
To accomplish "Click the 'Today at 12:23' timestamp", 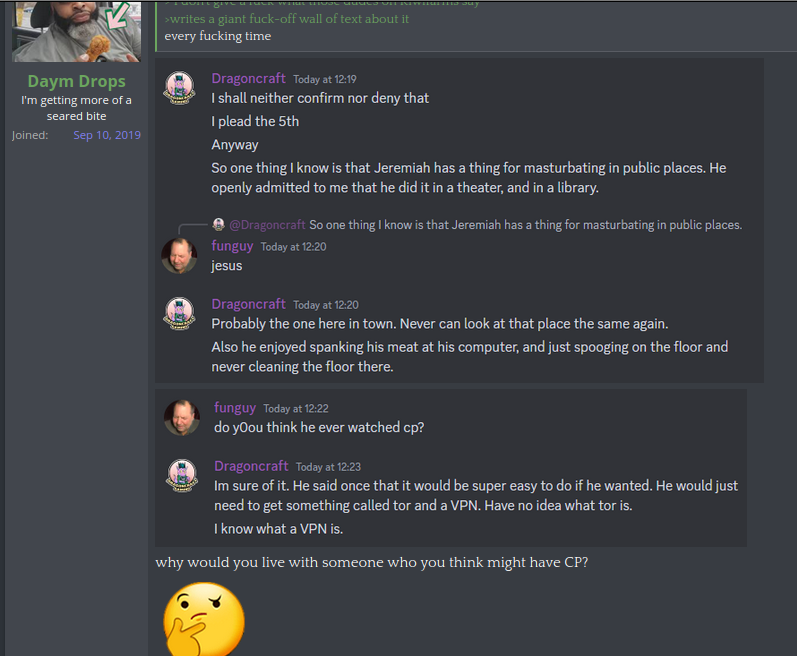I will (327, 467).
